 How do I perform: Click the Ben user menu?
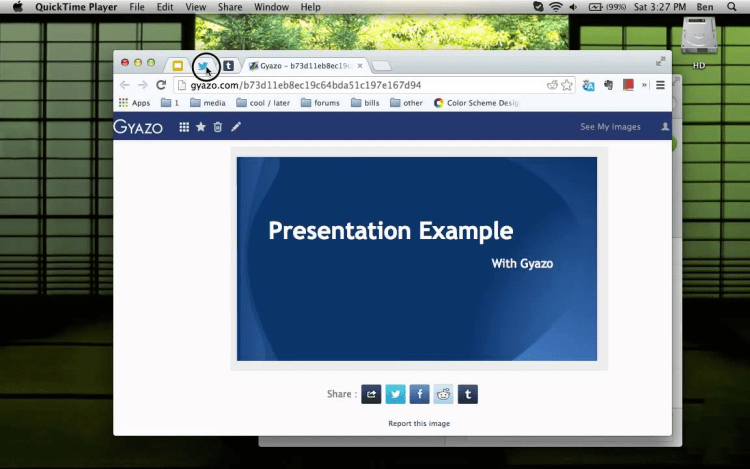[x=705, y=7]
